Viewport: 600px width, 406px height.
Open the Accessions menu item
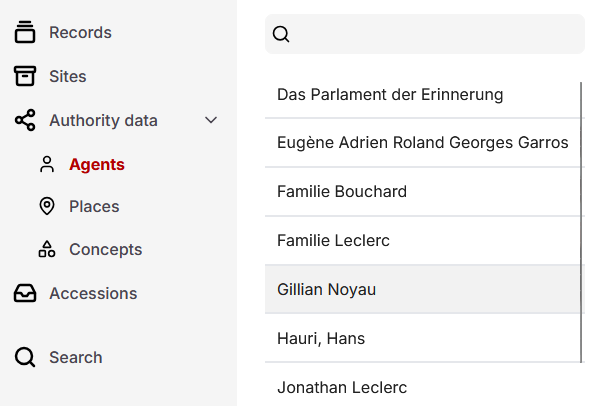[92, 293]
